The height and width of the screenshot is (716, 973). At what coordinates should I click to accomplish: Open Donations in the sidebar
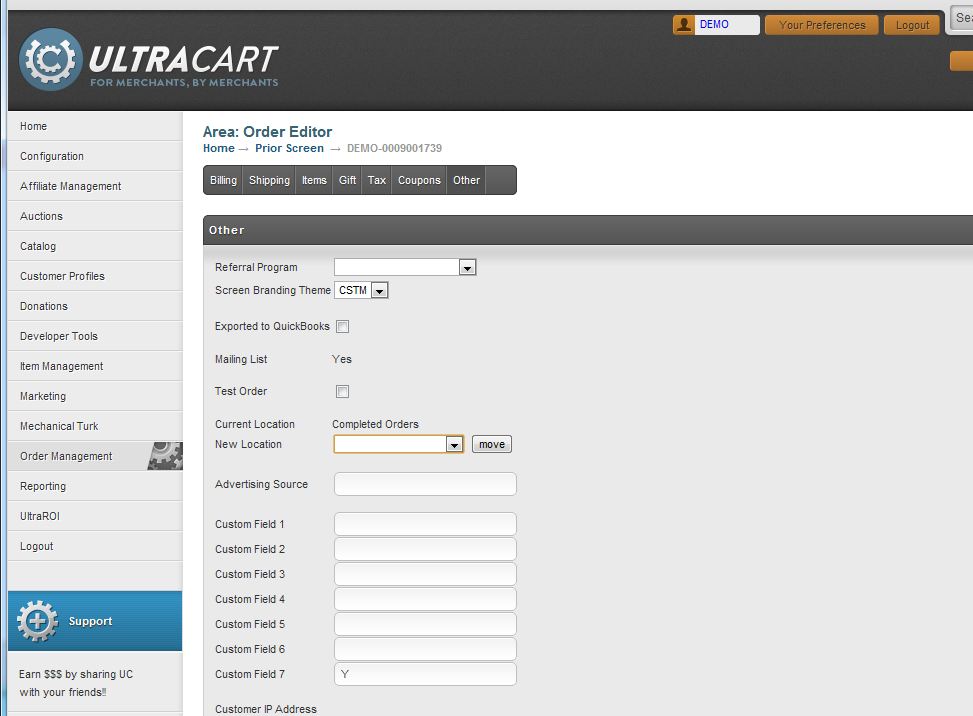click(95, 306)
